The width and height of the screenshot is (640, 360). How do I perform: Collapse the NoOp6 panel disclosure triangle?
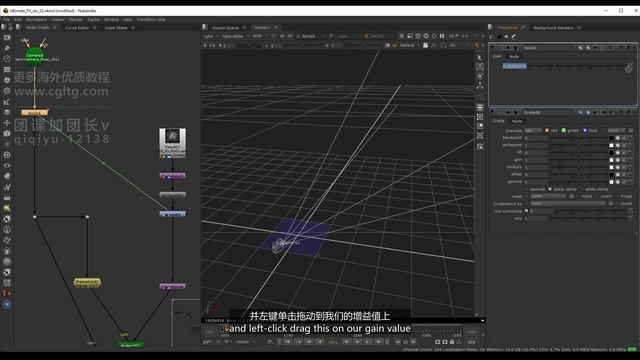[x=492, y=48]
